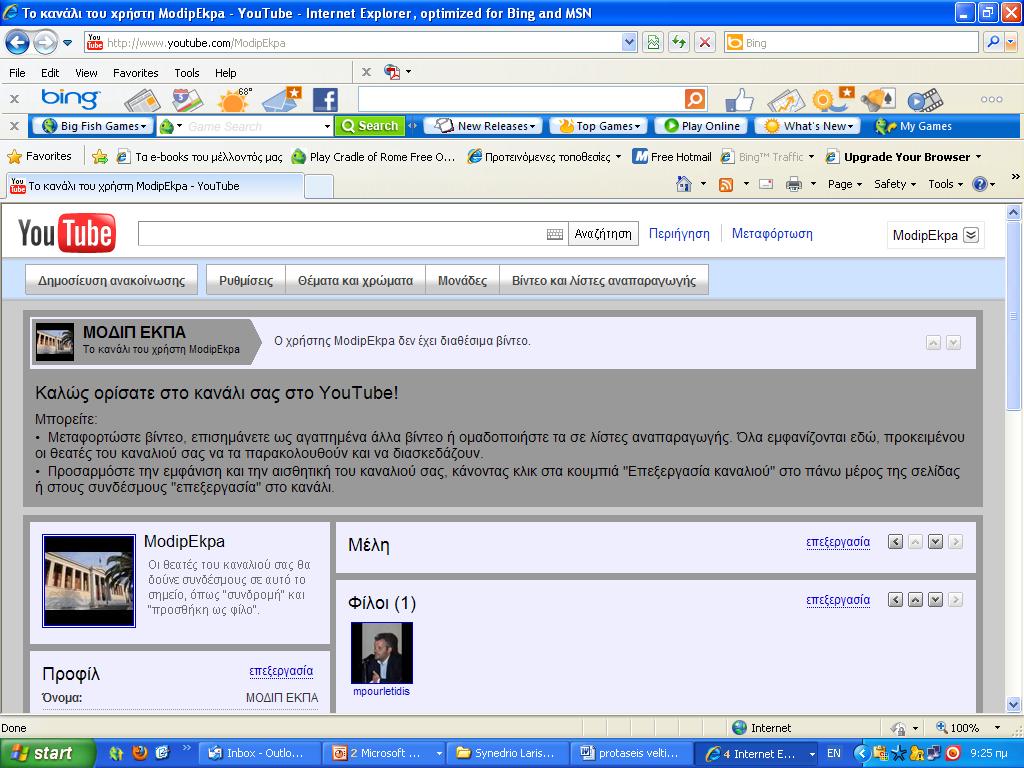1024x768 pixels.
Task: Switch to Inbox - Outlook in the taskbar
Action: point(259,753)
